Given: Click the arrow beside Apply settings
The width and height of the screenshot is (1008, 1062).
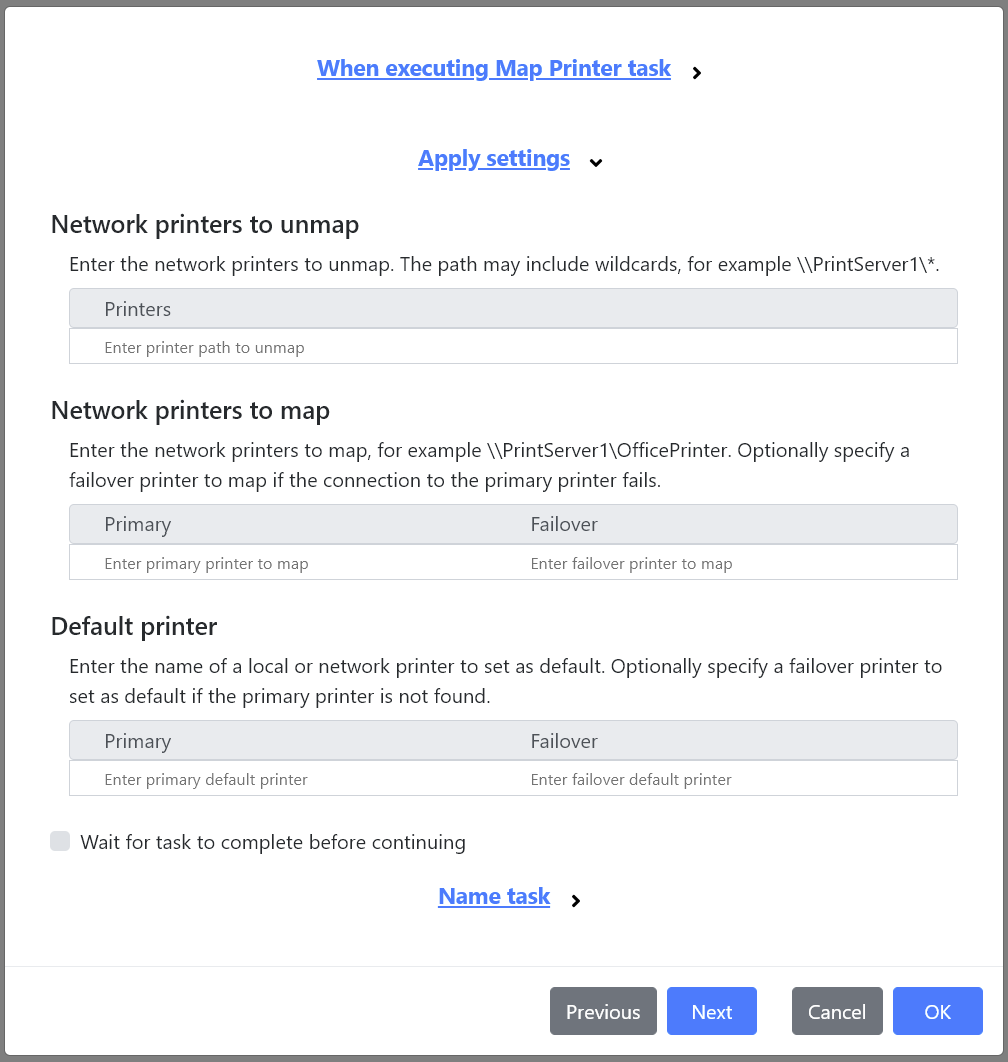Looking at the screenshot, I should click(x=596, y=163).
